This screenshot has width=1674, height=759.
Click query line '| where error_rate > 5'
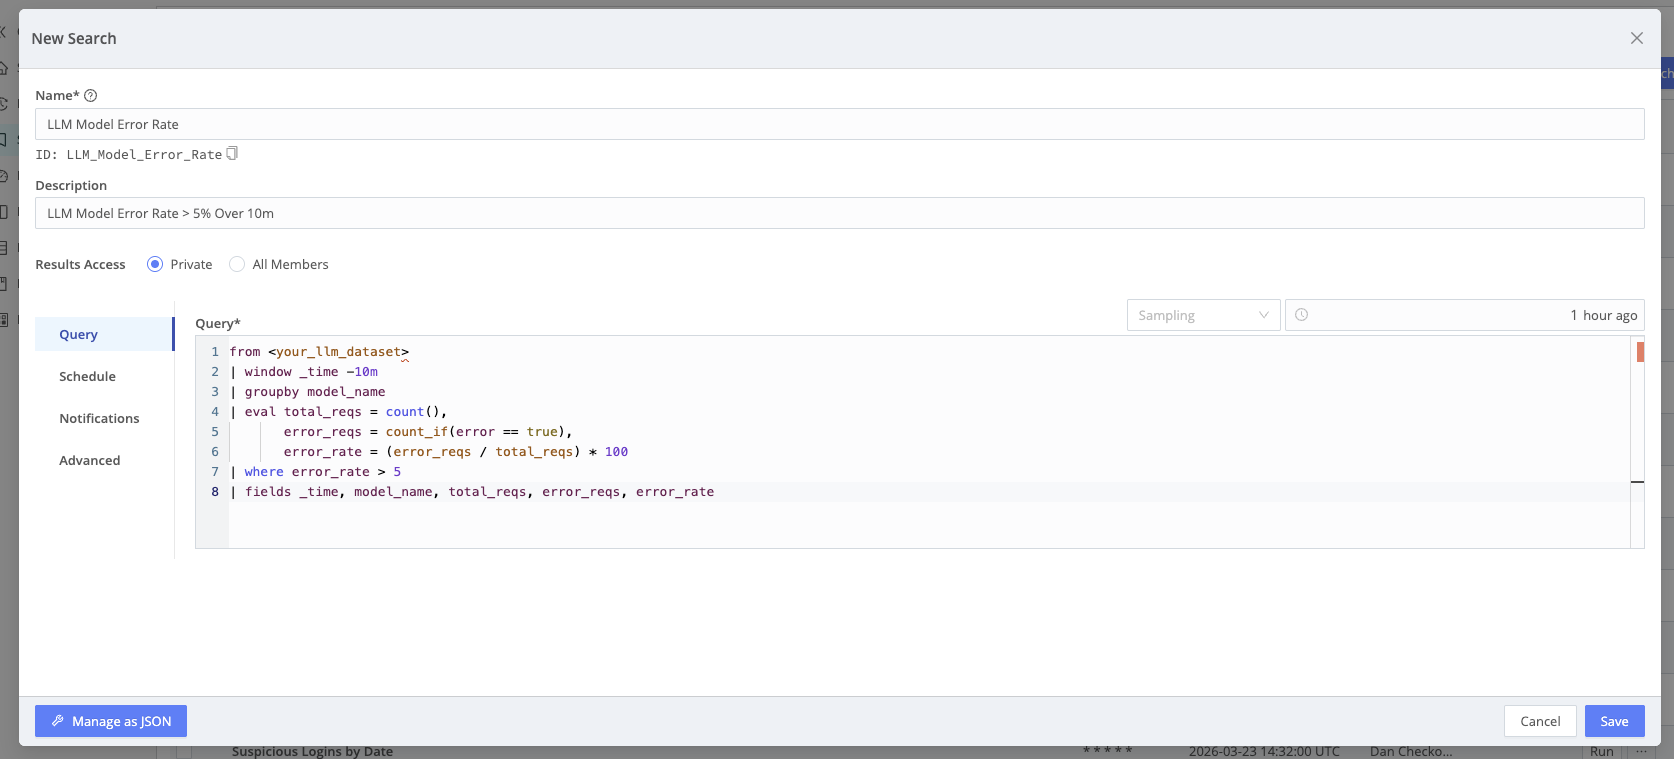pos(315,472)
